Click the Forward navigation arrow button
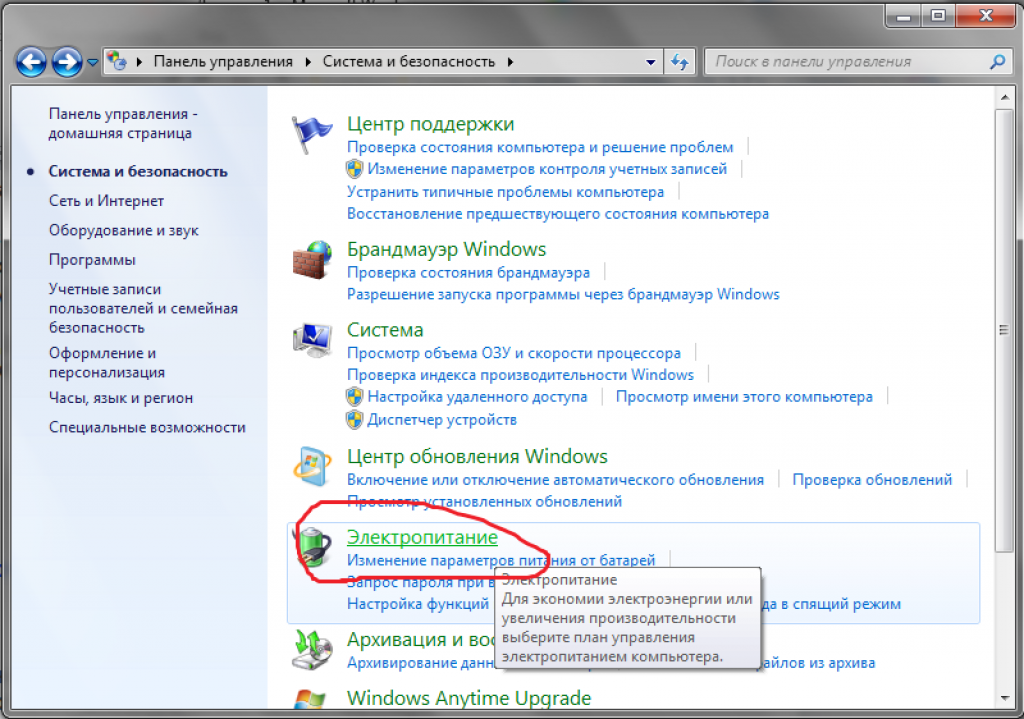The width and height of the screenshot is (1024, 719). 67,63
